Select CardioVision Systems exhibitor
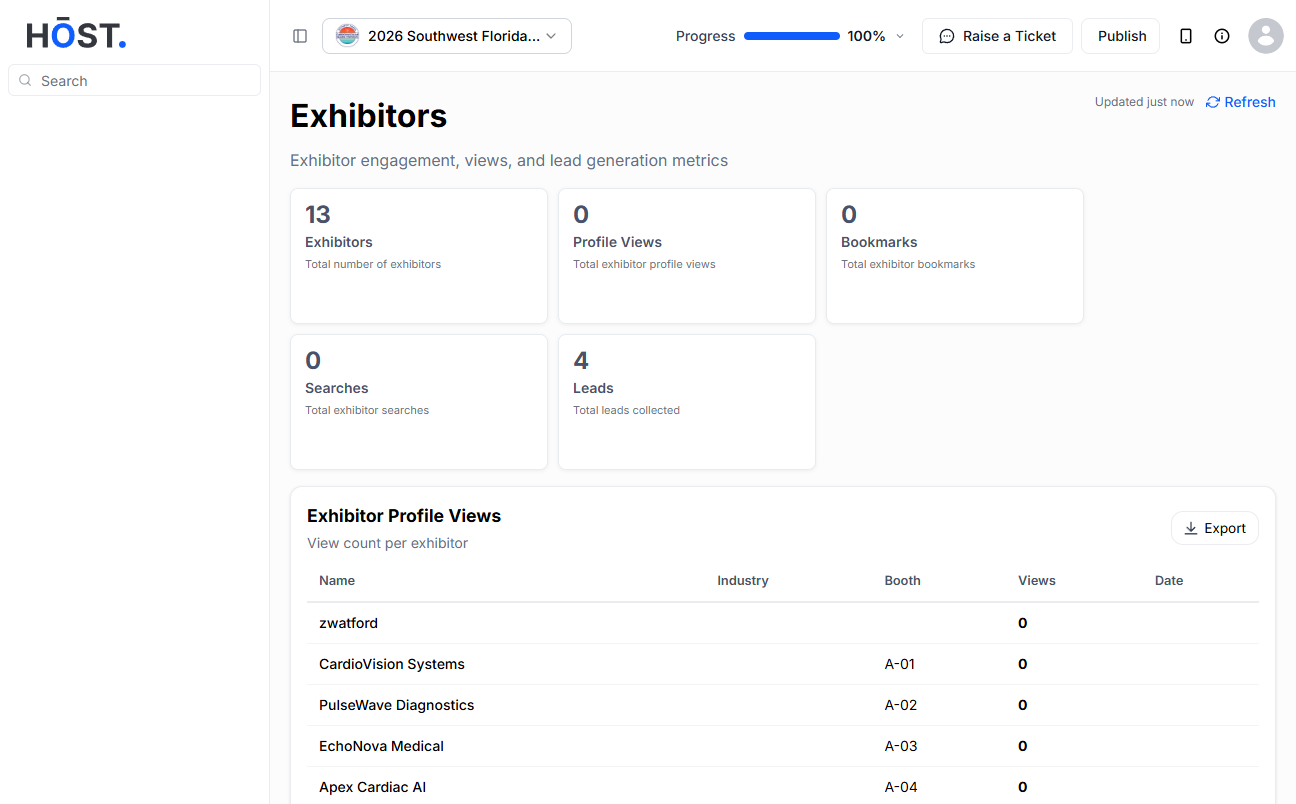Image resolution: width=1296 pixels, height=804 pixels. click(x=392, y=664)
